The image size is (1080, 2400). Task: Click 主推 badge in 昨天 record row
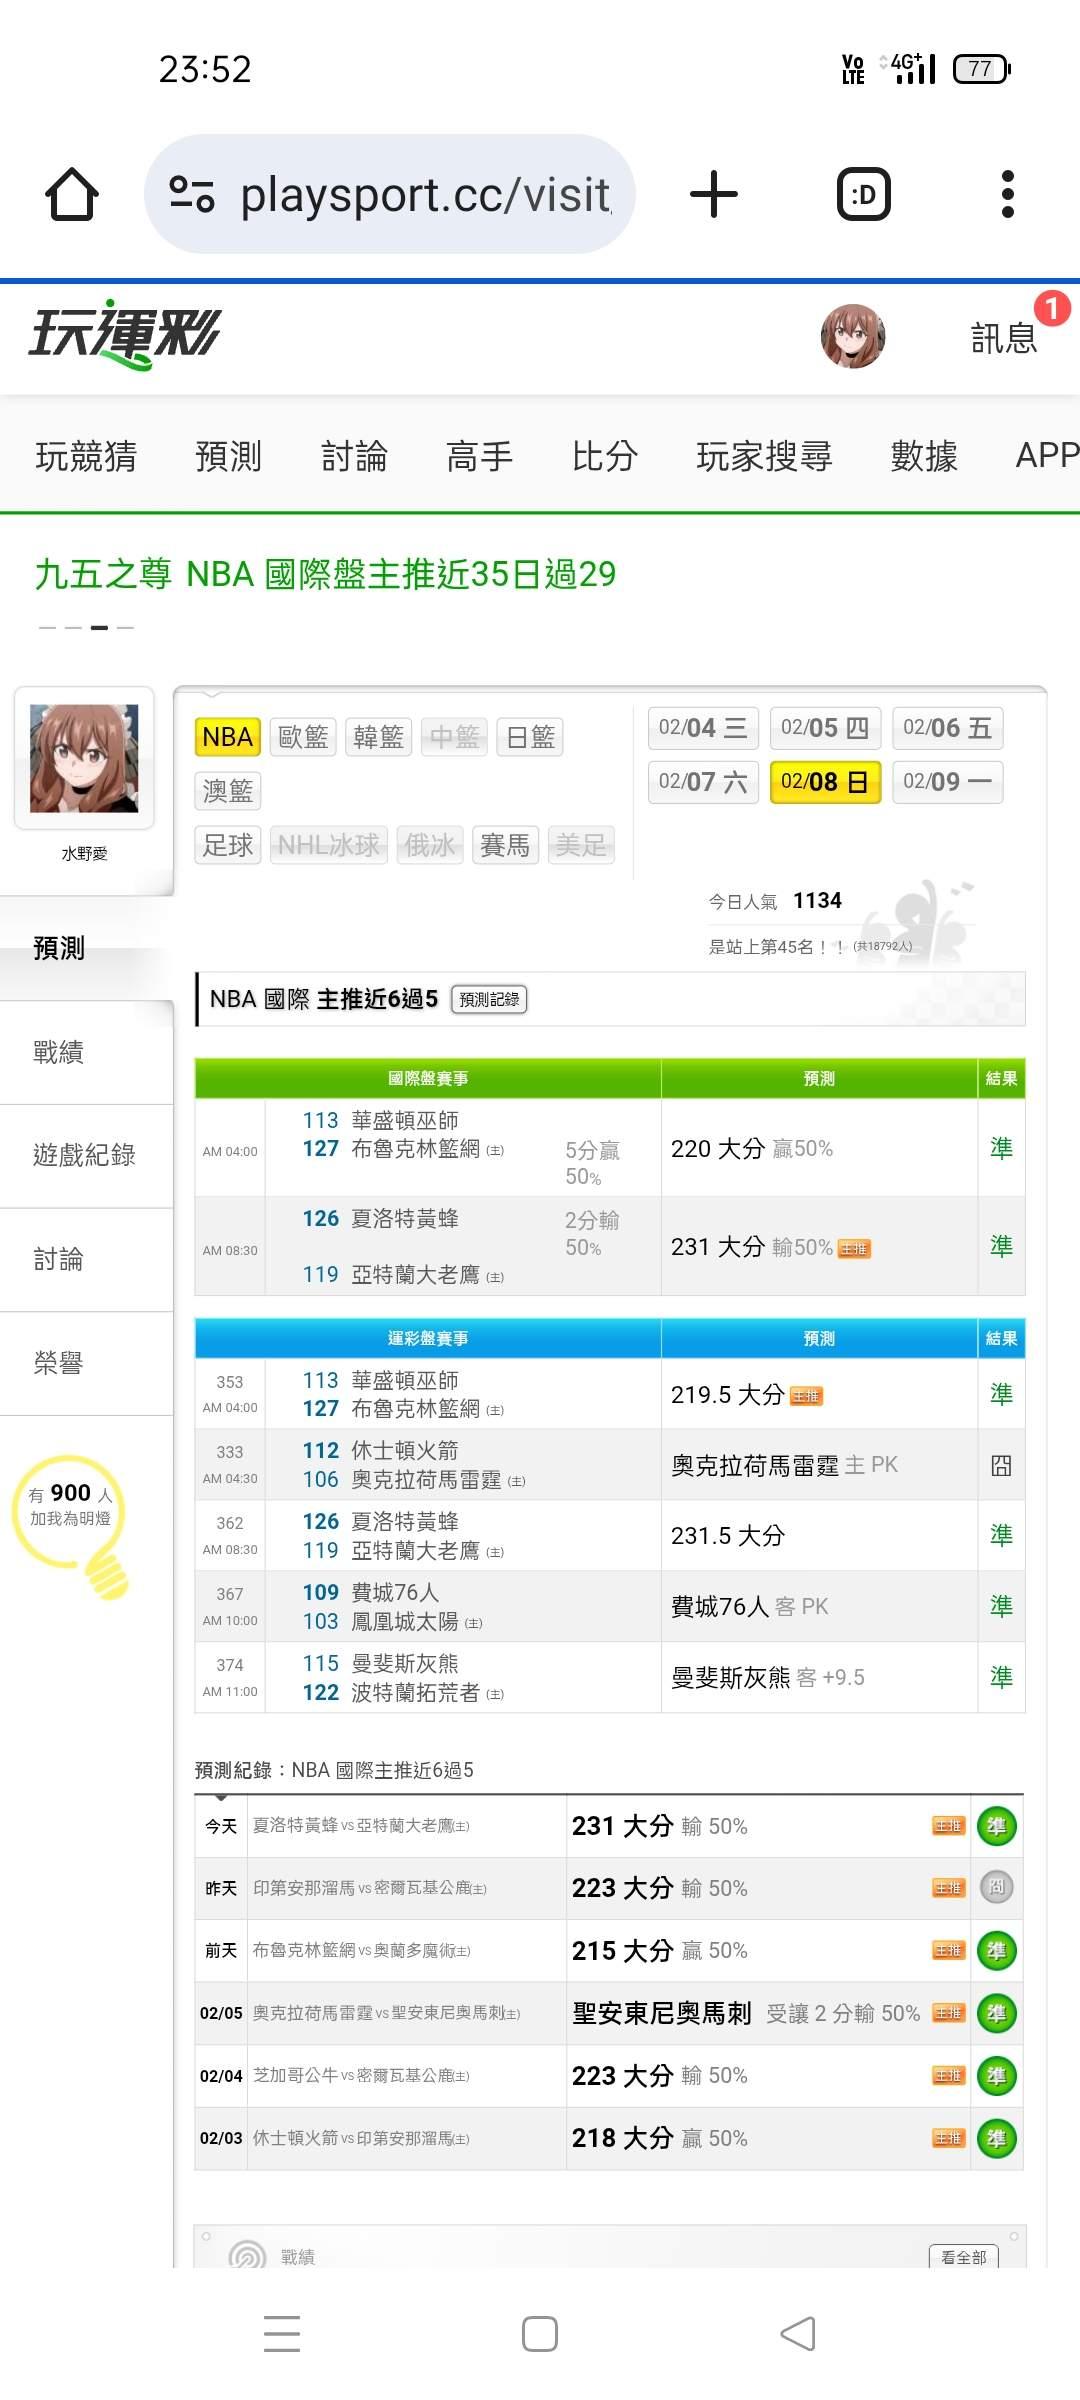948,1888
